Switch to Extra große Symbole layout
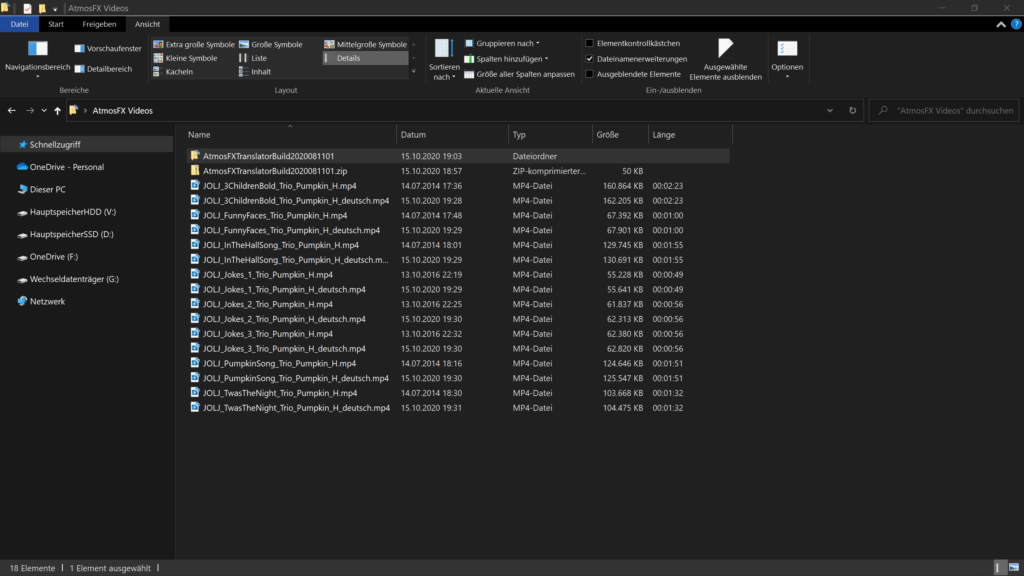1024x576 pixels. pyautogui.click(x=193, y=44)
